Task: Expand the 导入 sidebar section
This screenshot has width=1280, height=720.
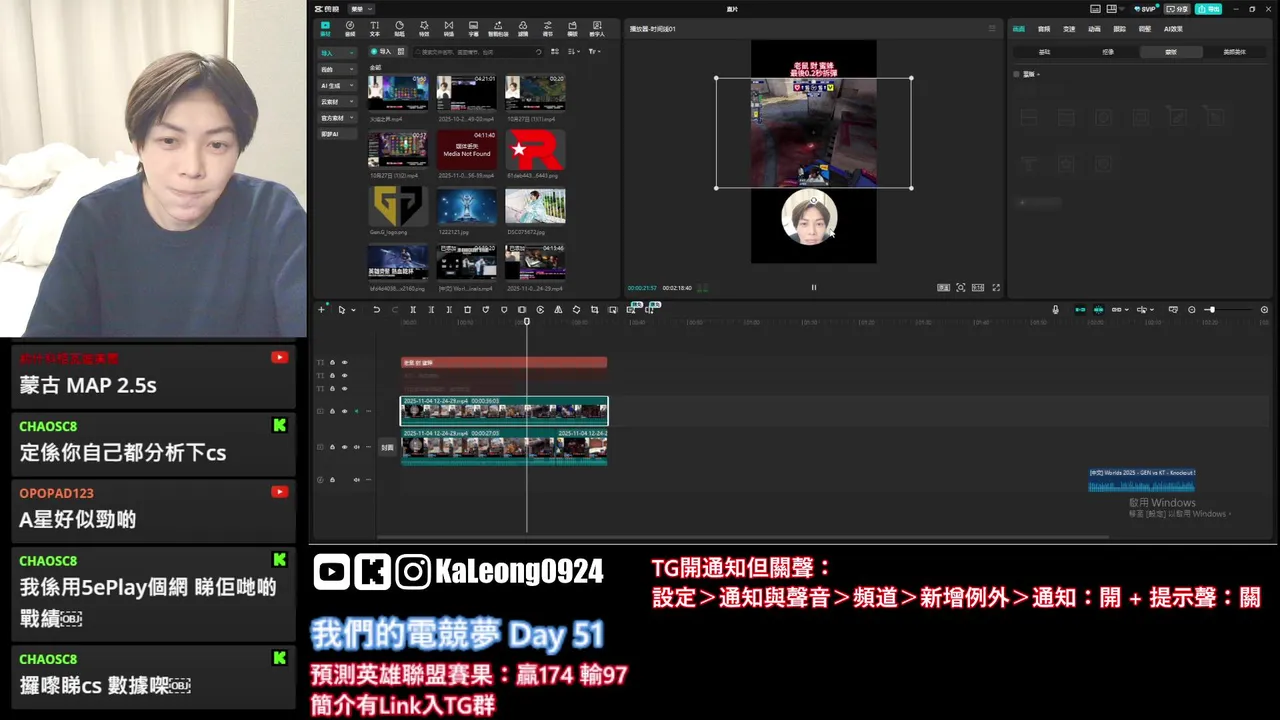Action: click(338, 53)
